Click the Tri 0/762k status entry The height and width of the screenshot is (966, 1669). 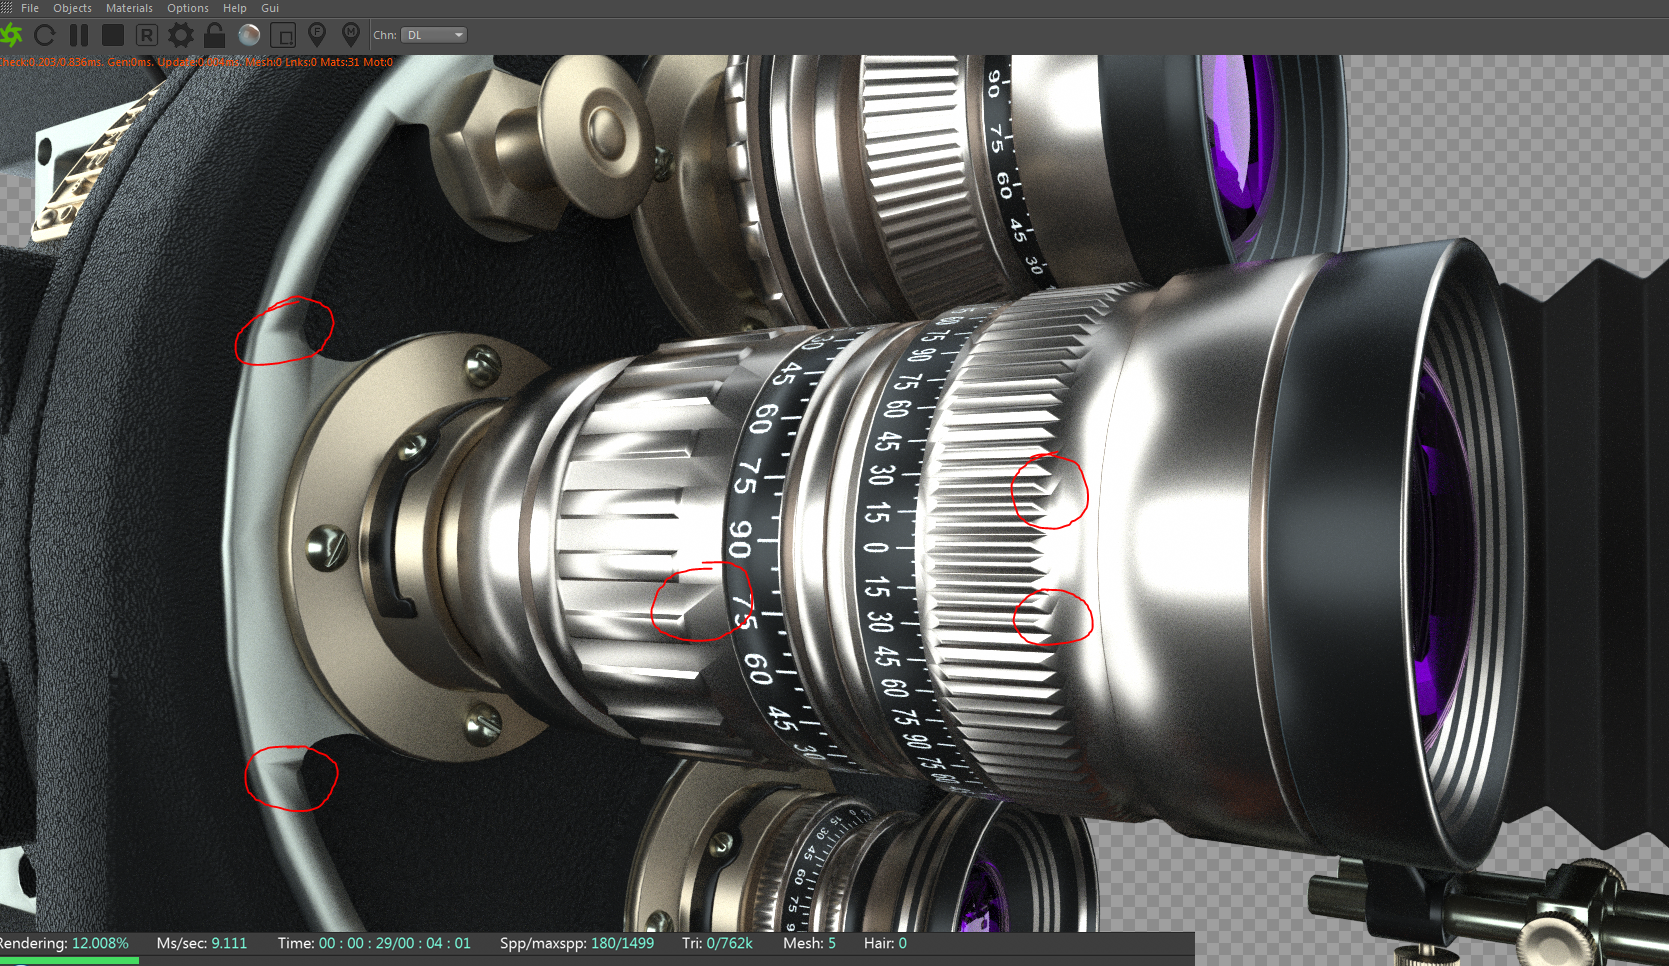[717, 943]
